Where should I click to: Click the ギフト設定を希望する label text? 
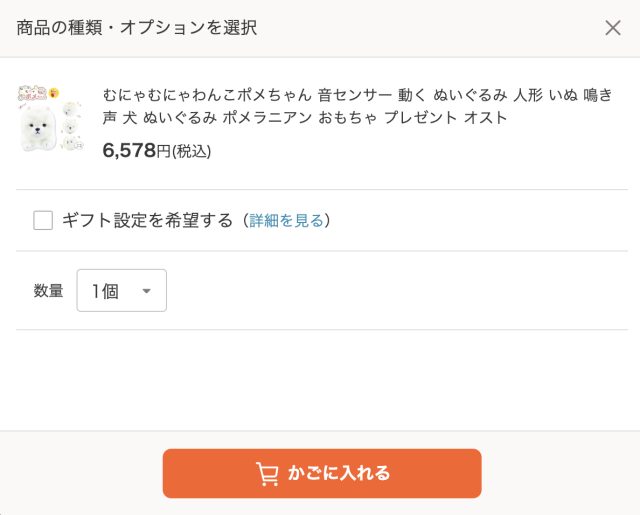(147, 220)
